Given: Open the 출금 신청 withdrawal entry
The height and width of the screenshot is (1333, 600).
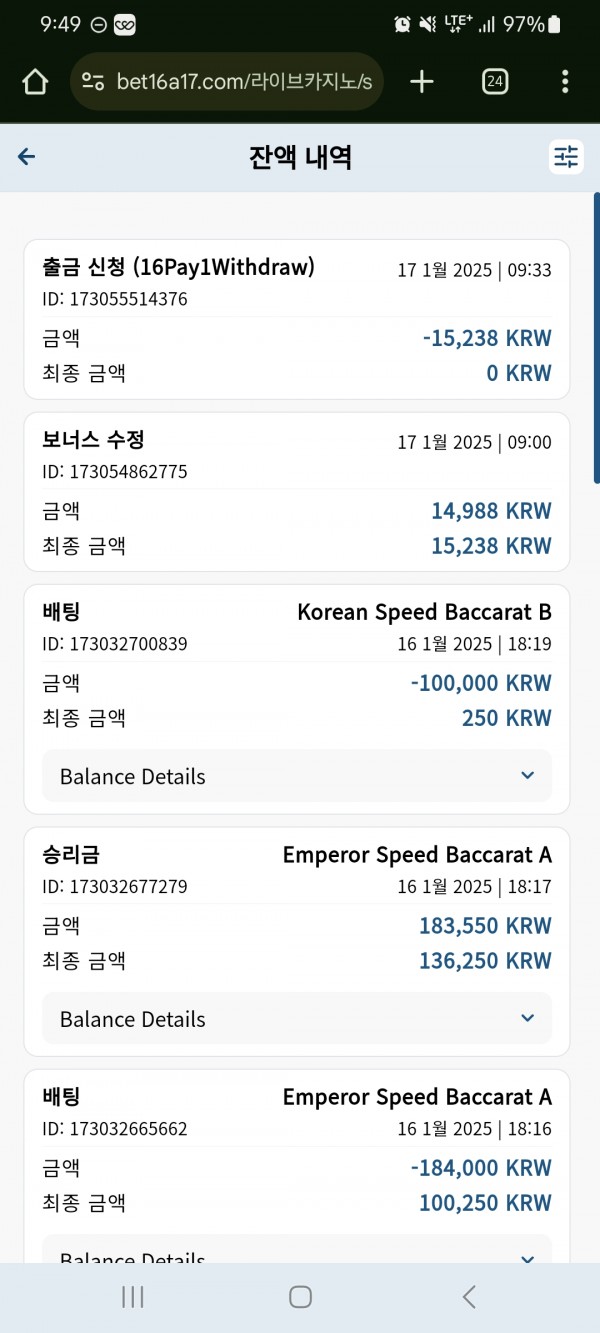Looking at the screenshot, I should coord(297,319).
